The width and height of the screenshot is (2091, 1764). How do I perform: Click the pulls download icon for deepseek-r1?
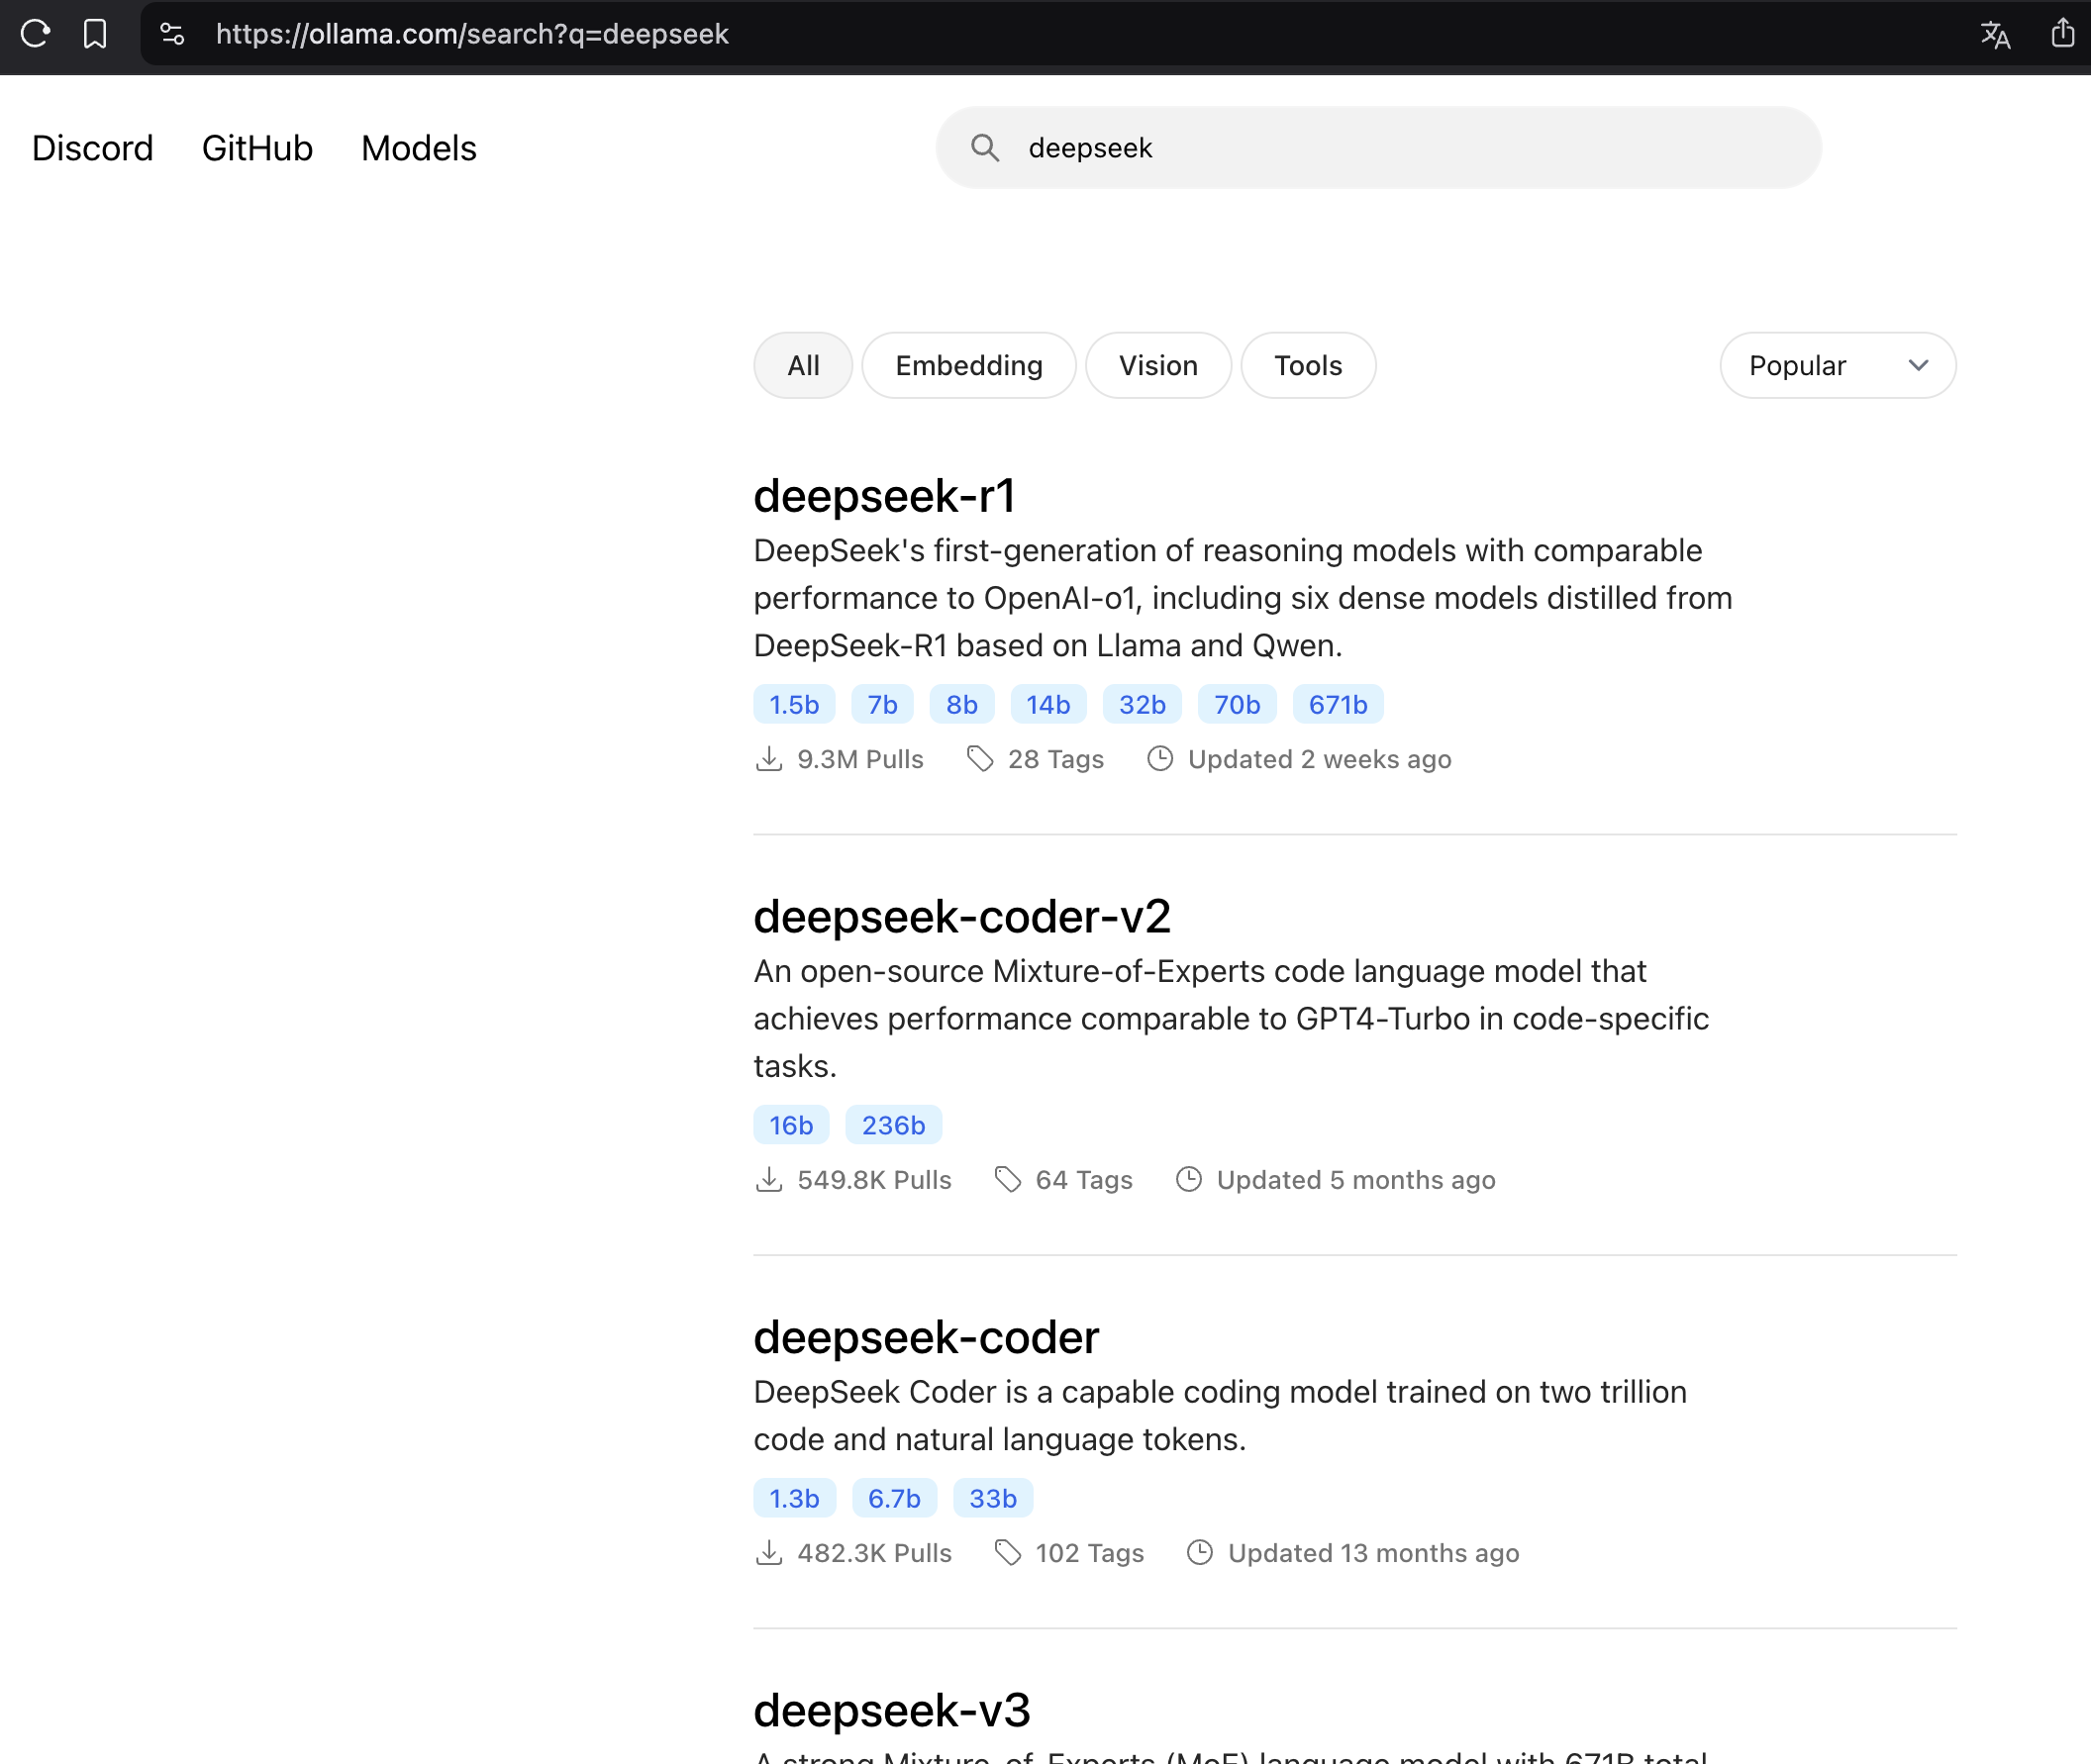pyautogui.click(x=769, y=759)
